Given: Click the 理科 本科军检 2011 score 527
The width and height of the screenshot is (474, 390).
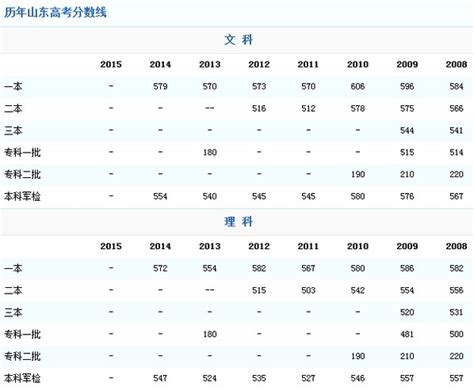Looking at the screenshot, I should [x=308, y=378].
